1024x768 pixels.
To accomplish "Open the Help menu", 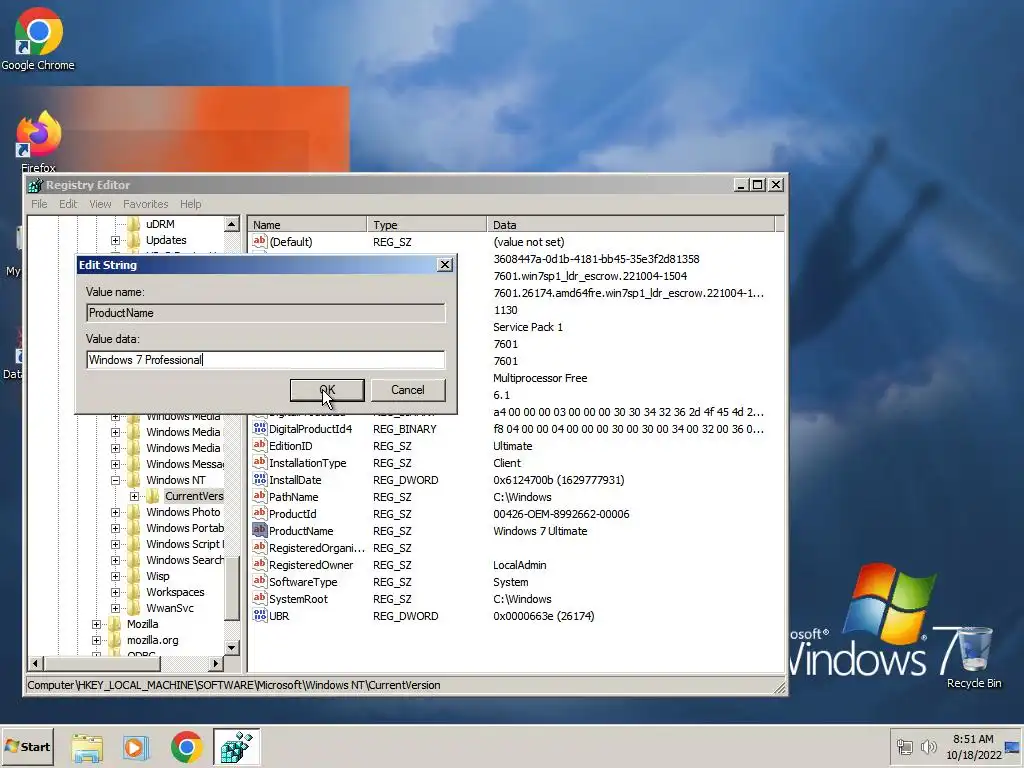I will tap(191, 204).
